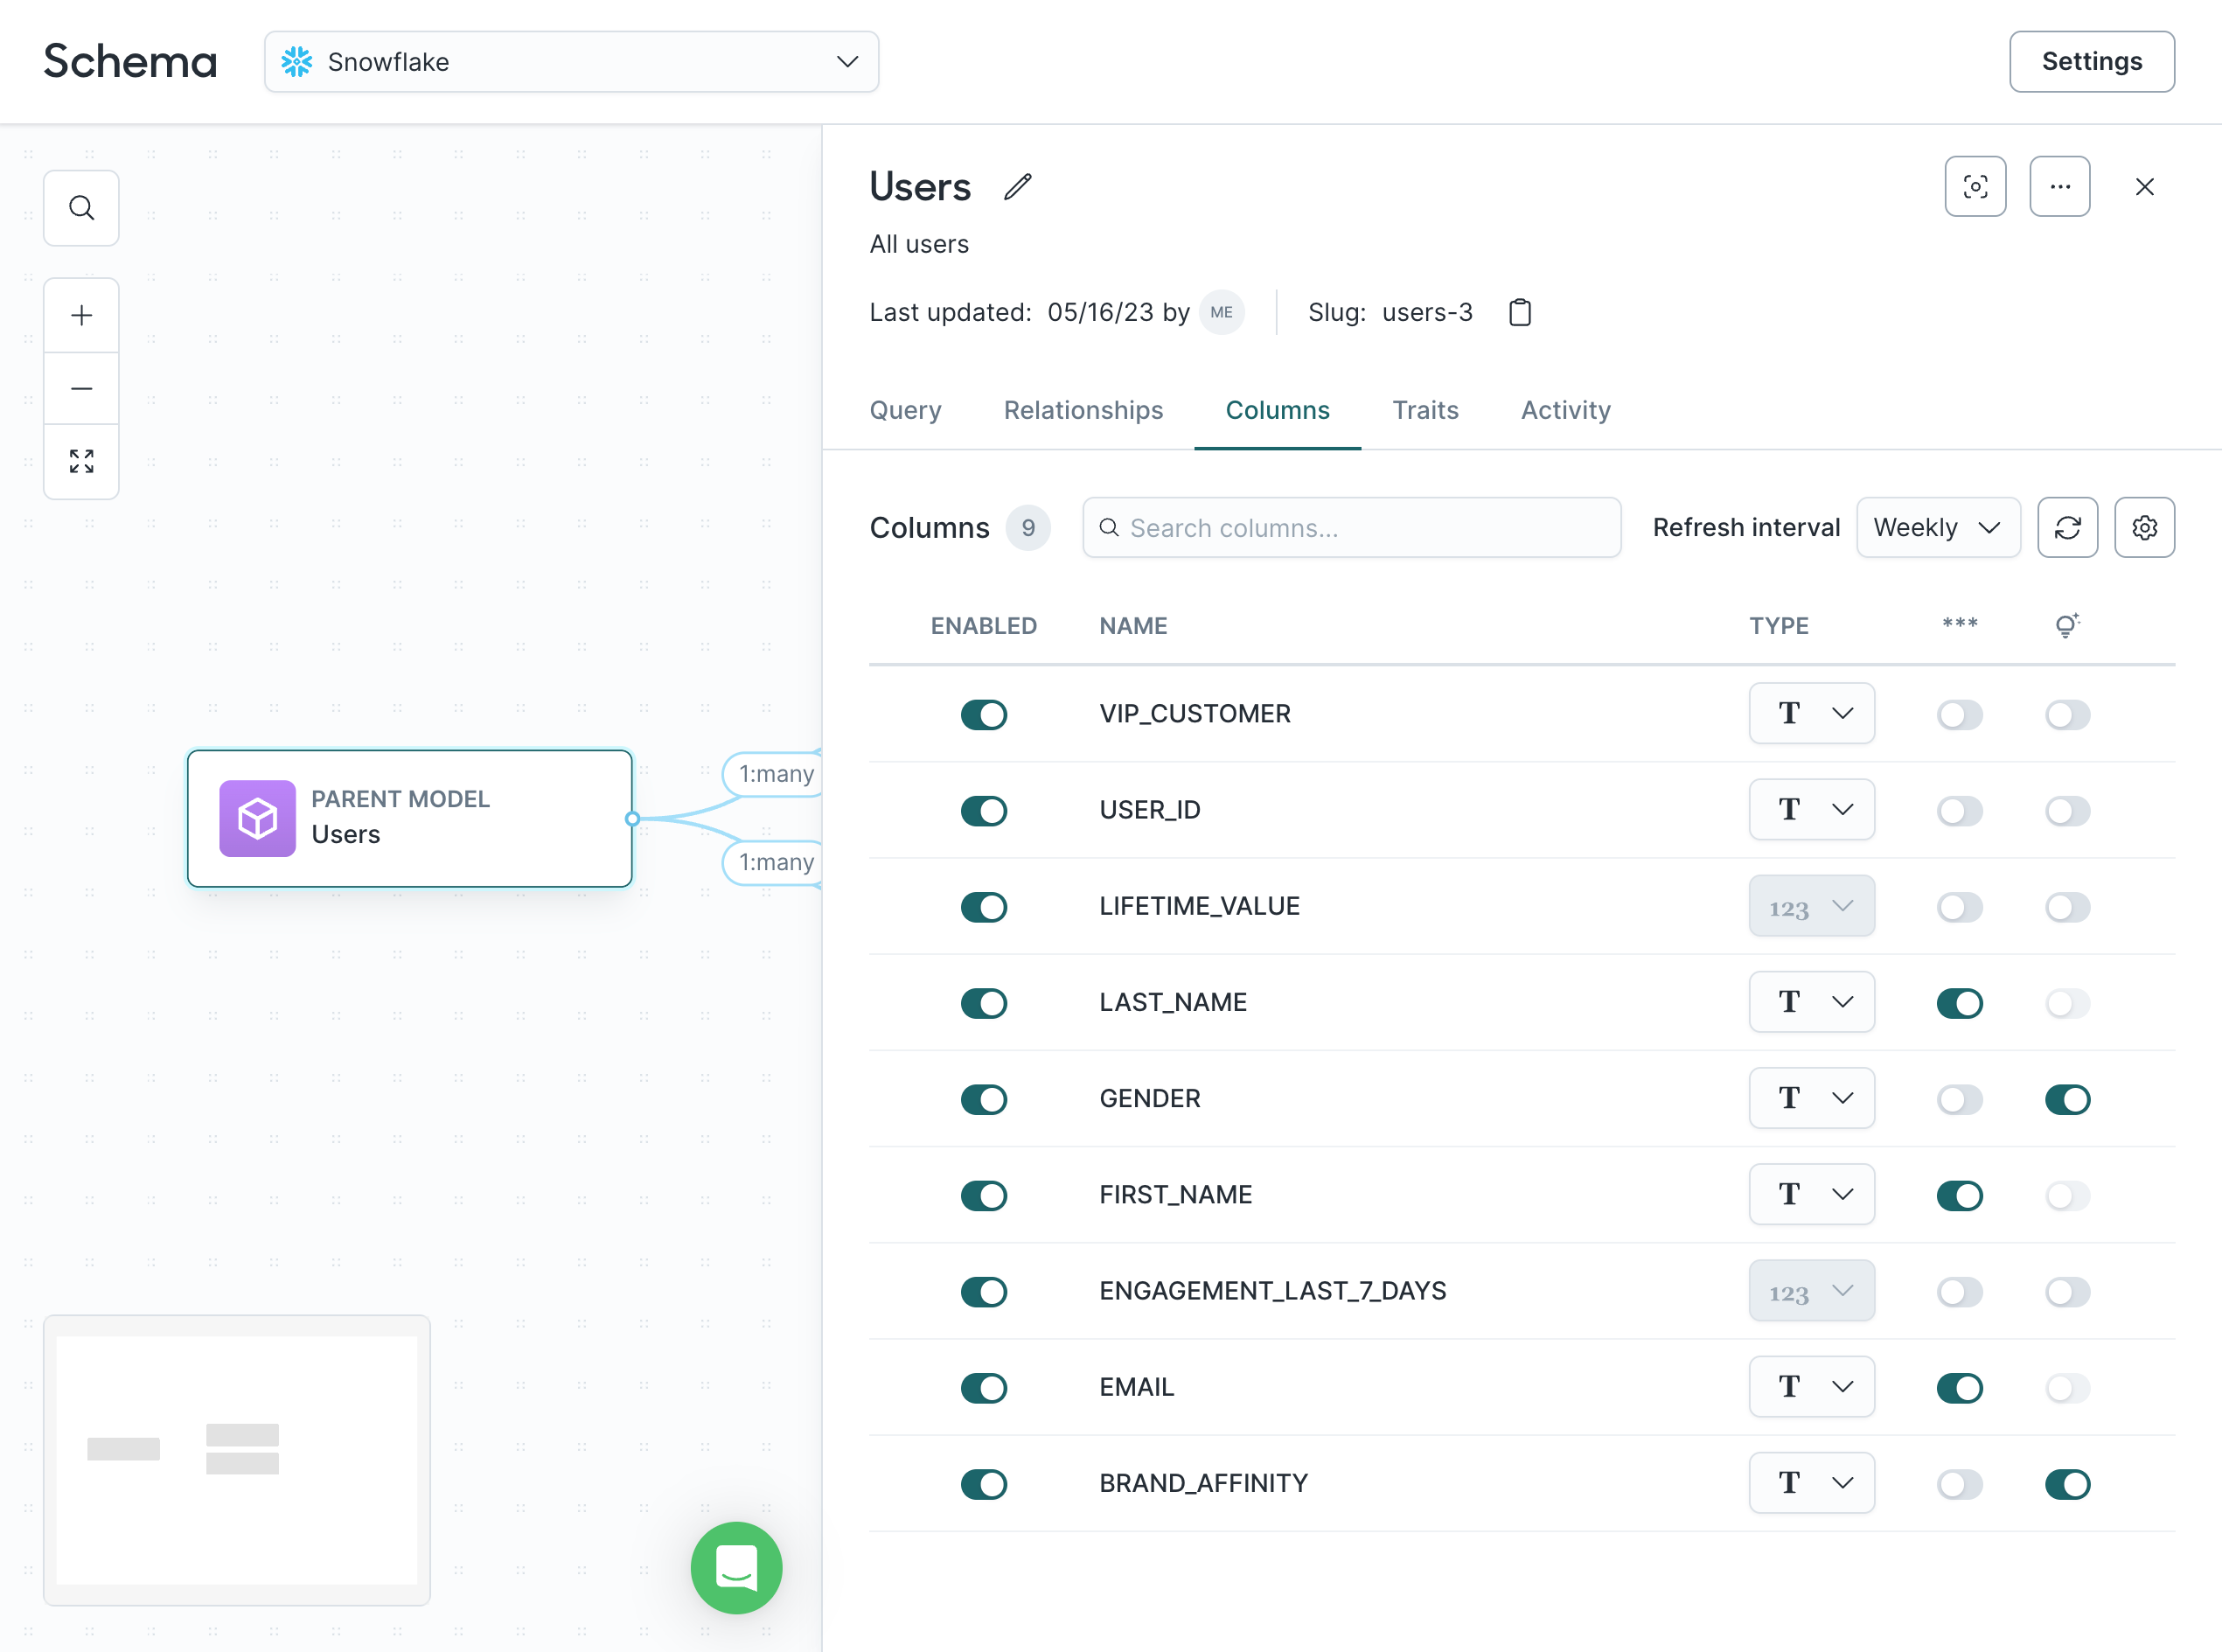Viewport: 2222px width, 1652px height.
Task: Expand the LIFETIME_VALUE type dropdown
Action: 1811,906
